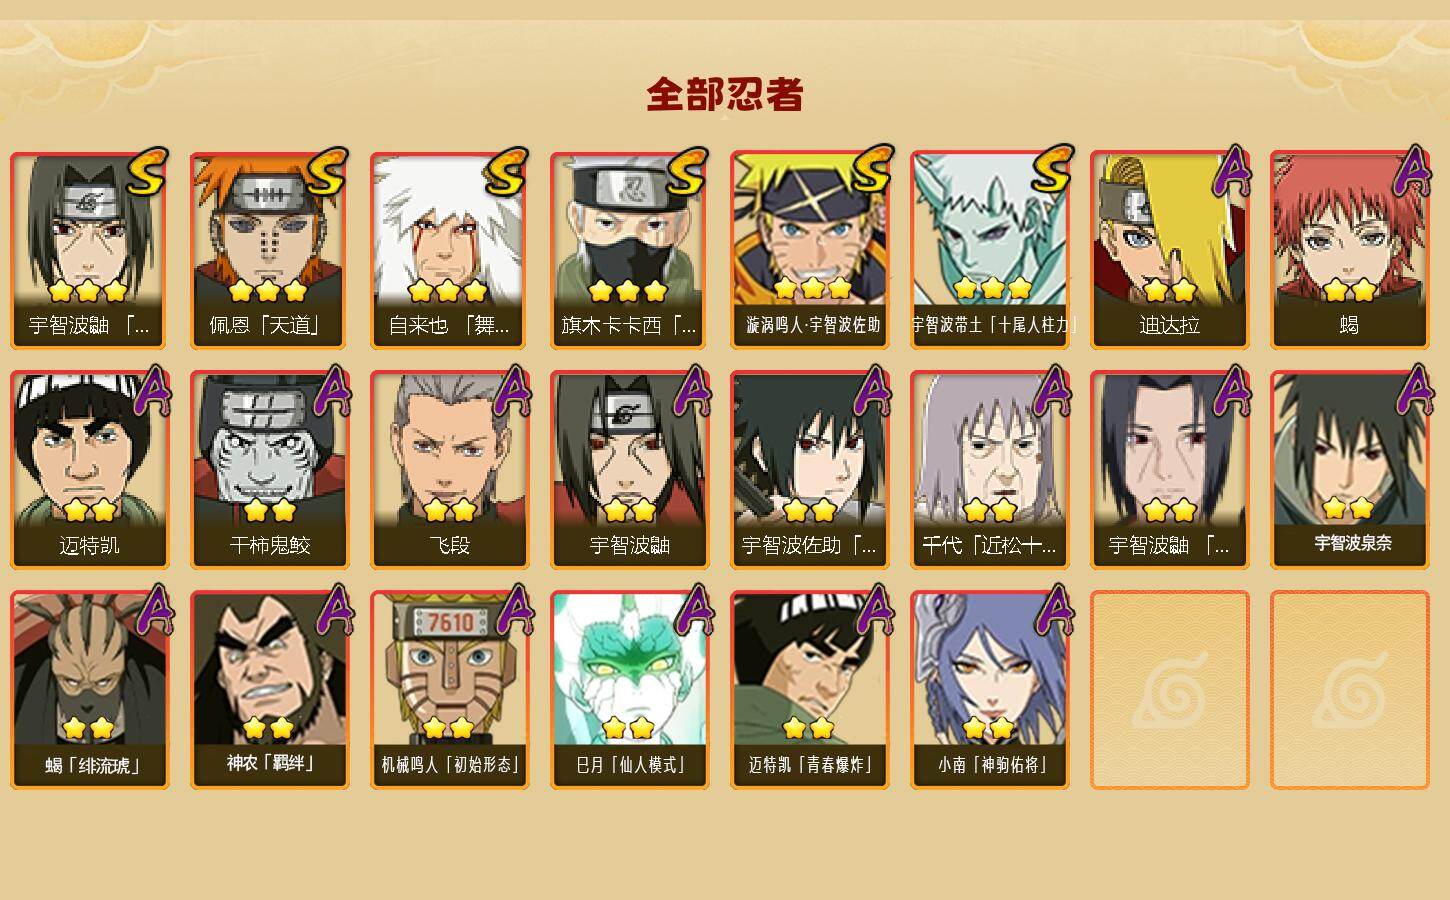Click the last empty ninja slot
Image resolution: width=1450 pixels, height=900 pixels.
coord(1349,690)
